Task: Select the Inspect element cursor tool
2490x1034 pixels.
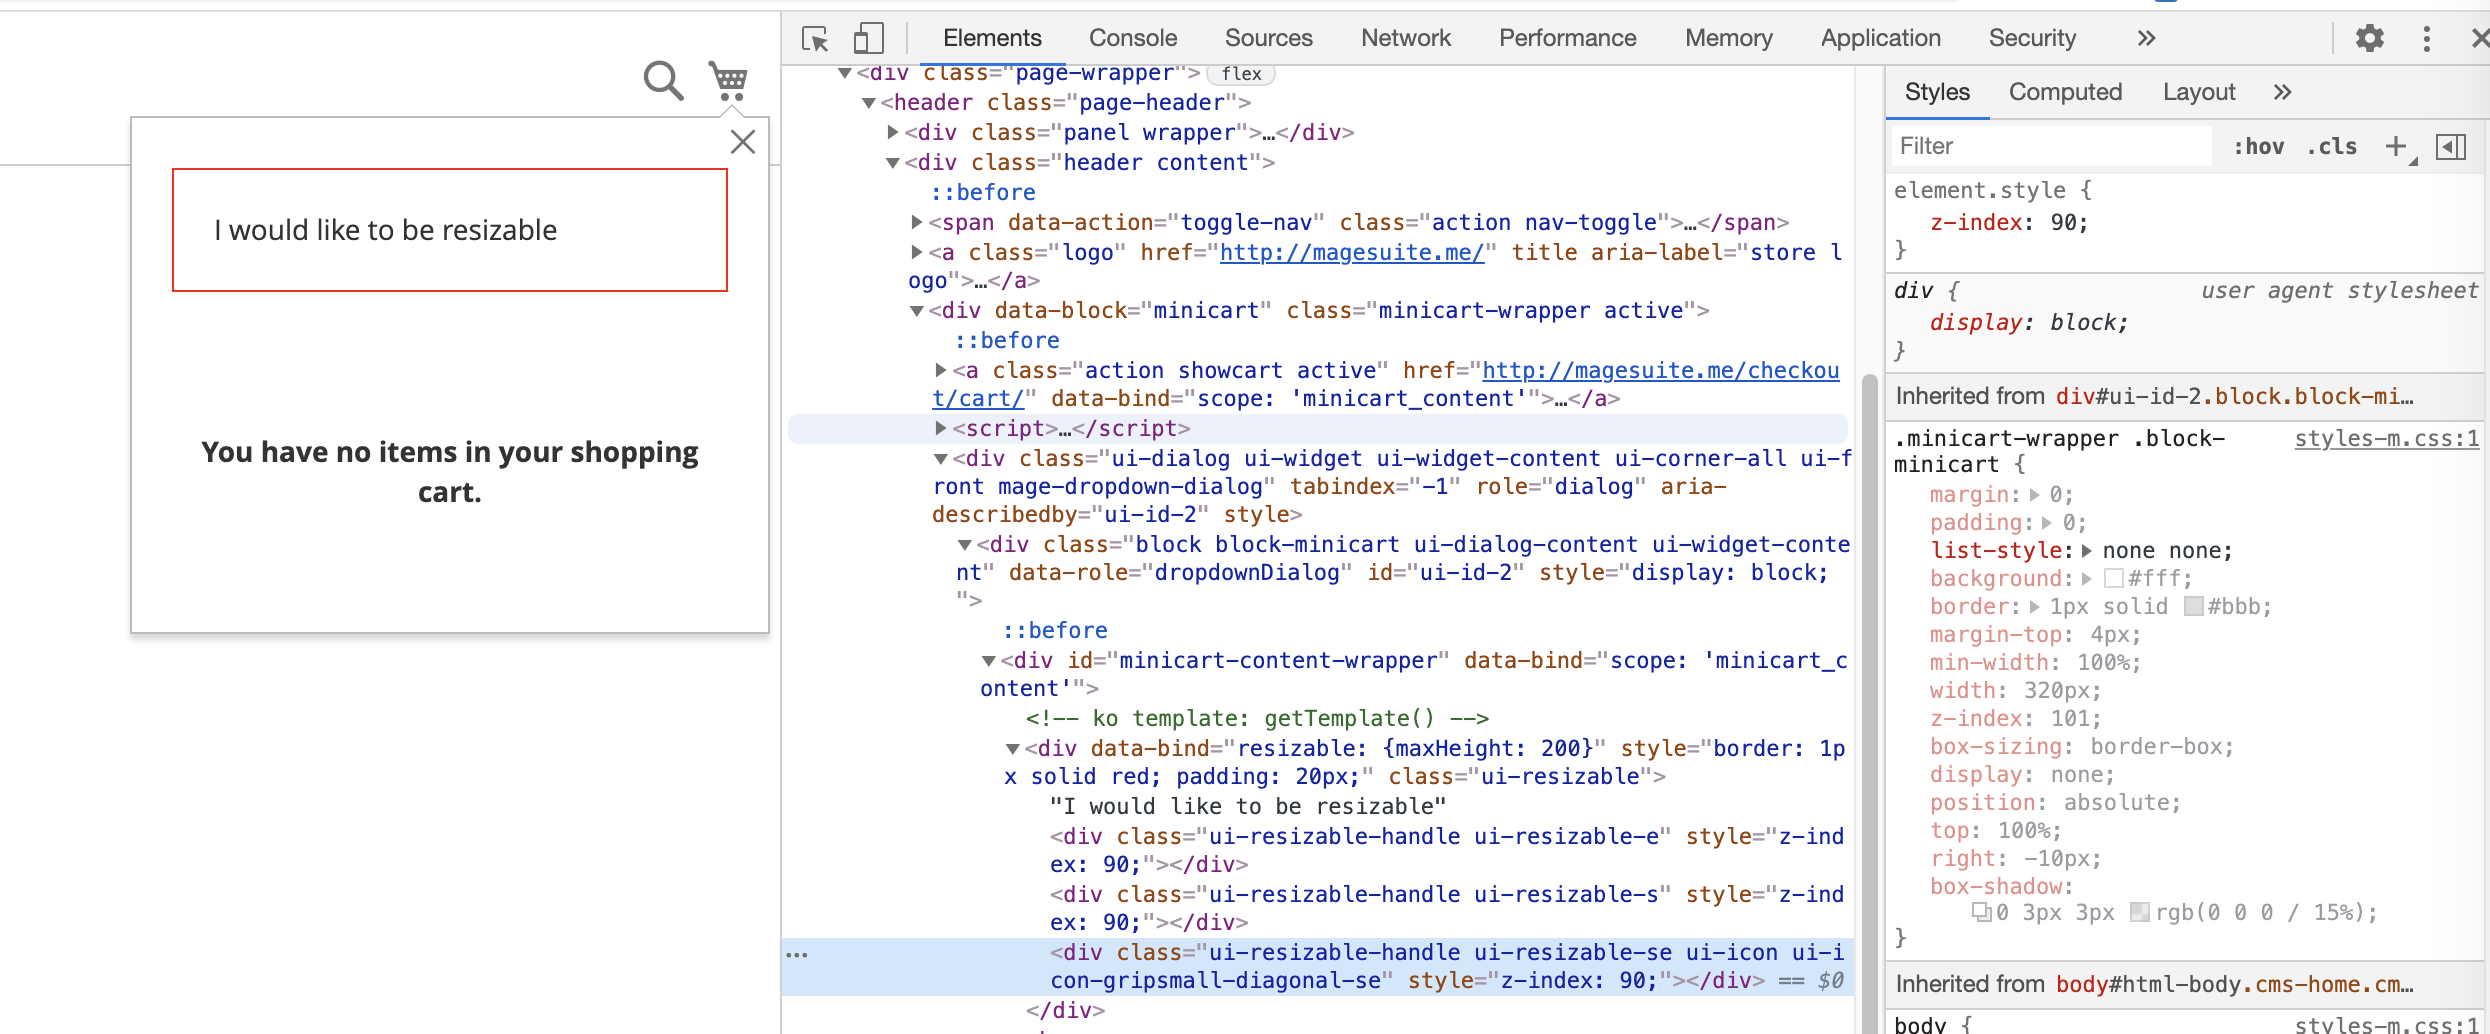Action: coord(815,38)
